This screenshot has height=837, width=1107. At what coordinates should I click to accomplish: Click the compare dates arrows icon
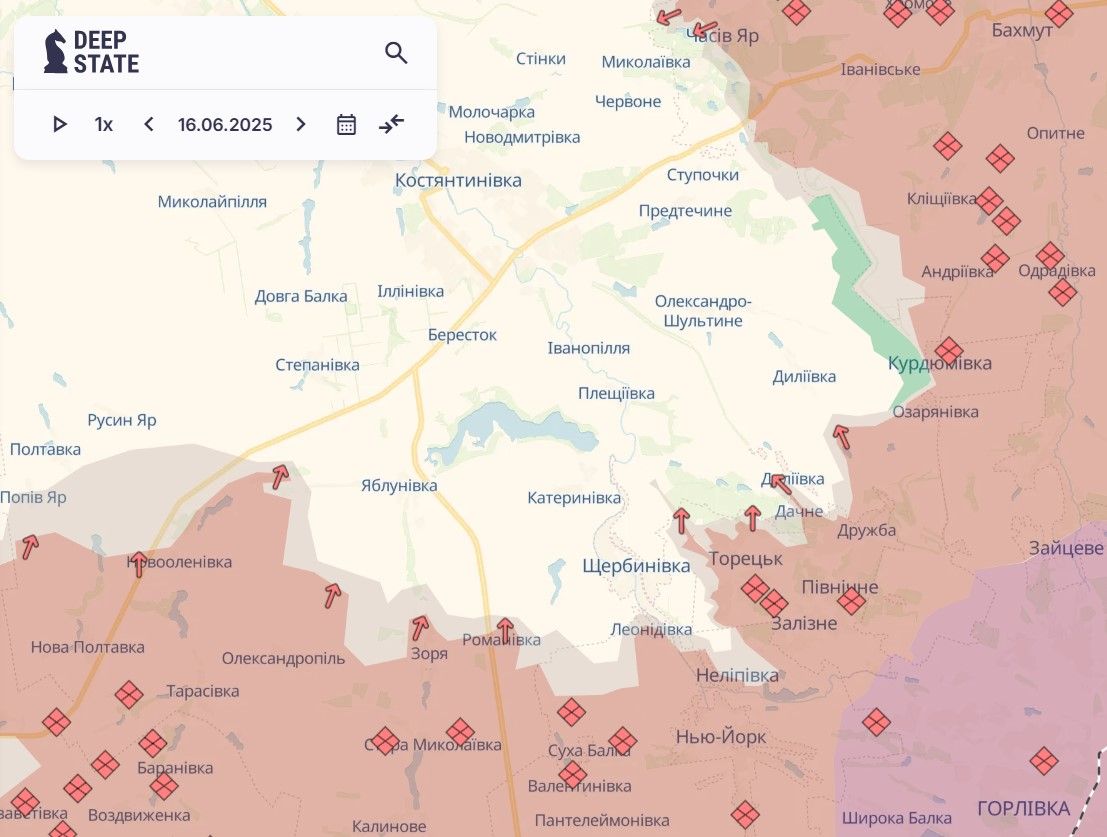tap(391, 125)
